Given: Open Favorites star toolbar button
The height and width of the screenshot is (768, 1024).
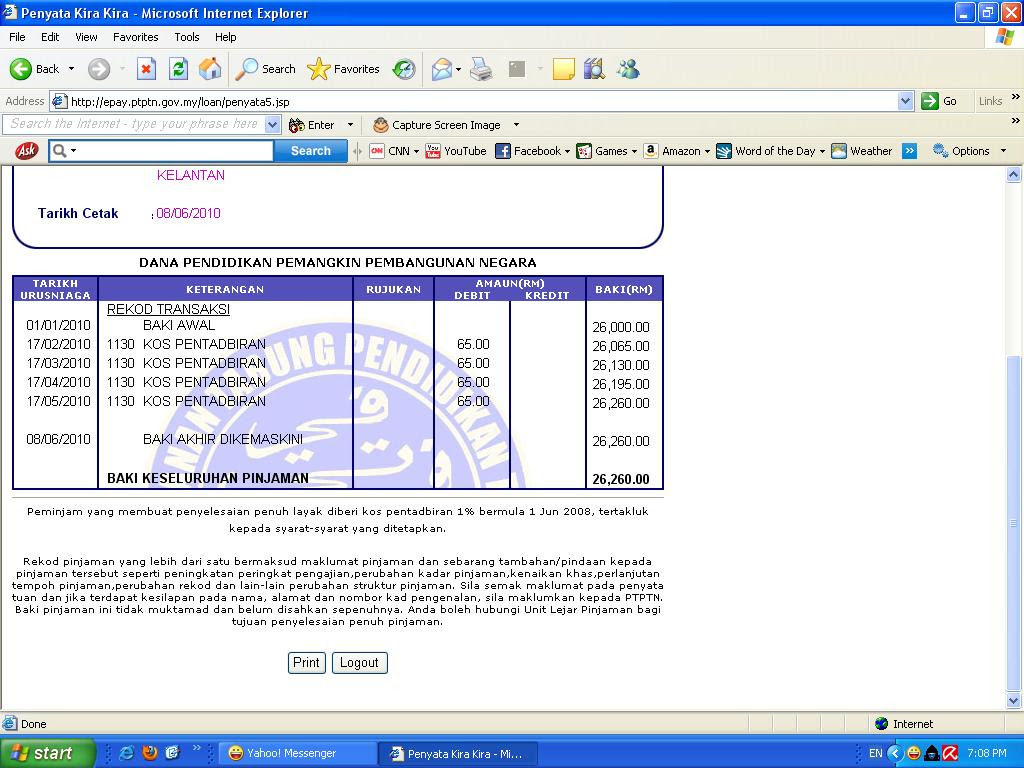Looking at the screenshot, I should (344, 69).
